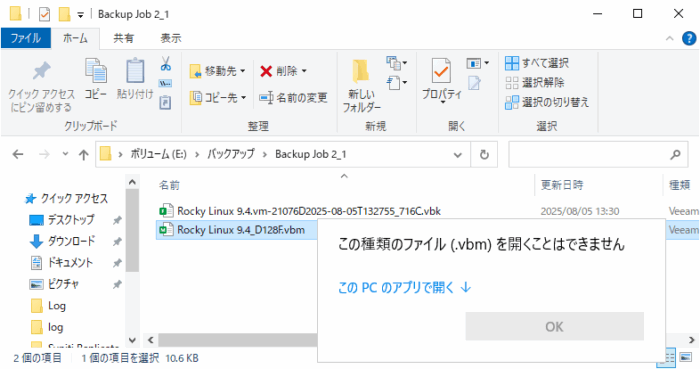Open the new item dropdown icon

tap(396, 63)
